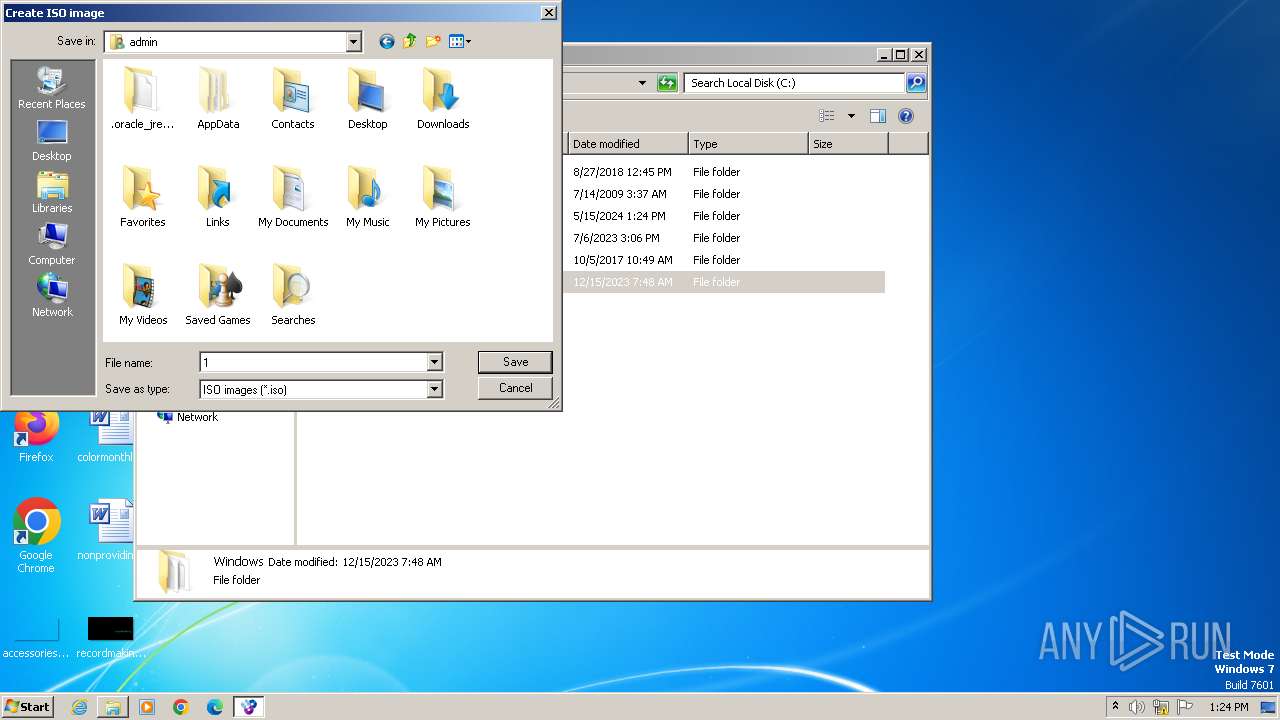
Task: Sort by Size column
Action: pyautogui.click(x=848, y=144)
